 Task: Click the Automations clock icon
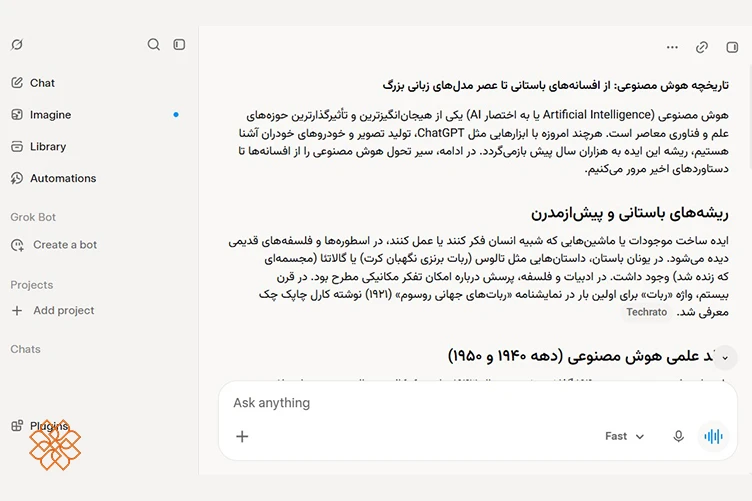[17, 178]
